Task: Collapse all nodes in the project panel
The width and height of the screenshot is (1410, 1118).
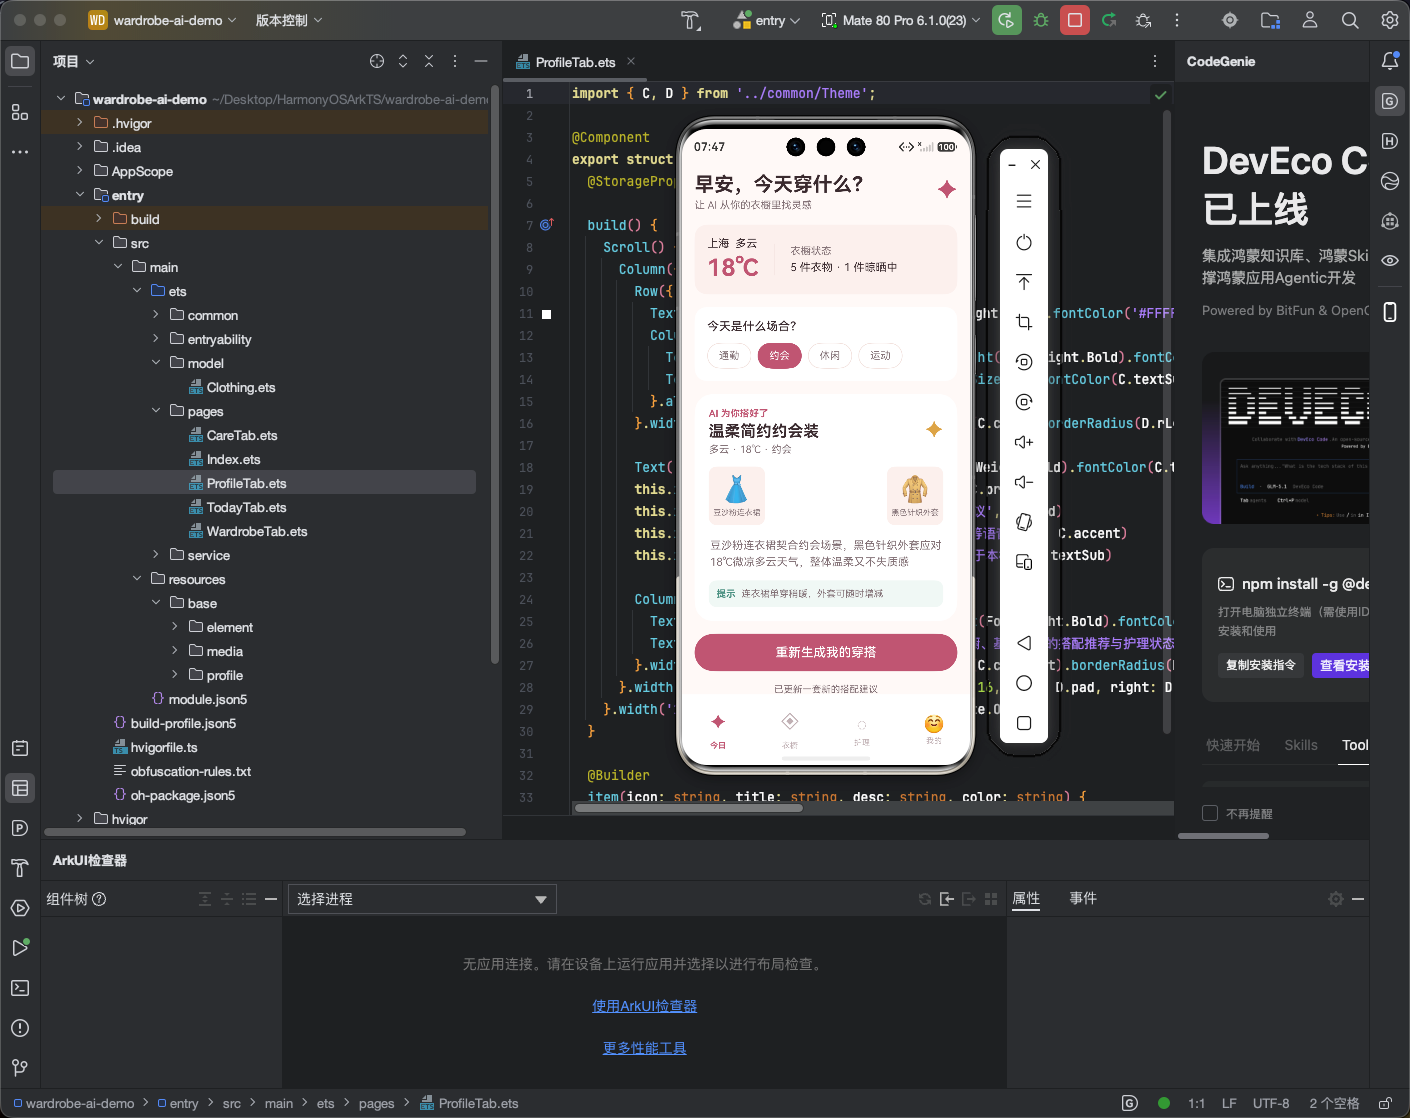Action: 429,61
